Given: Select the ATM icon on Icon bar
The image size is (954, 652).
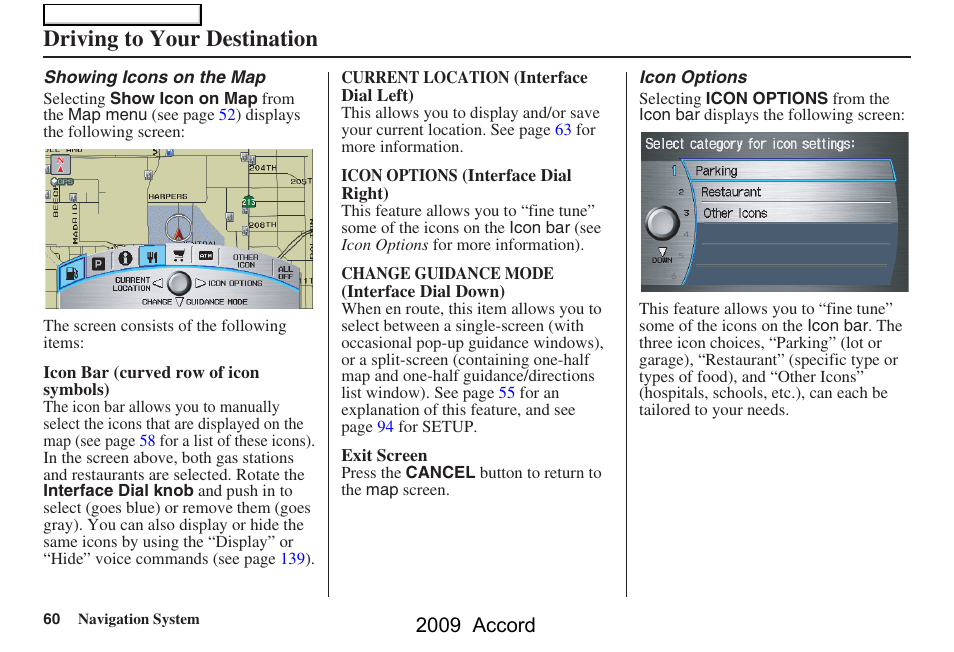Looking at the screenshot, I should pyautogui.click(x=206, y=256).
